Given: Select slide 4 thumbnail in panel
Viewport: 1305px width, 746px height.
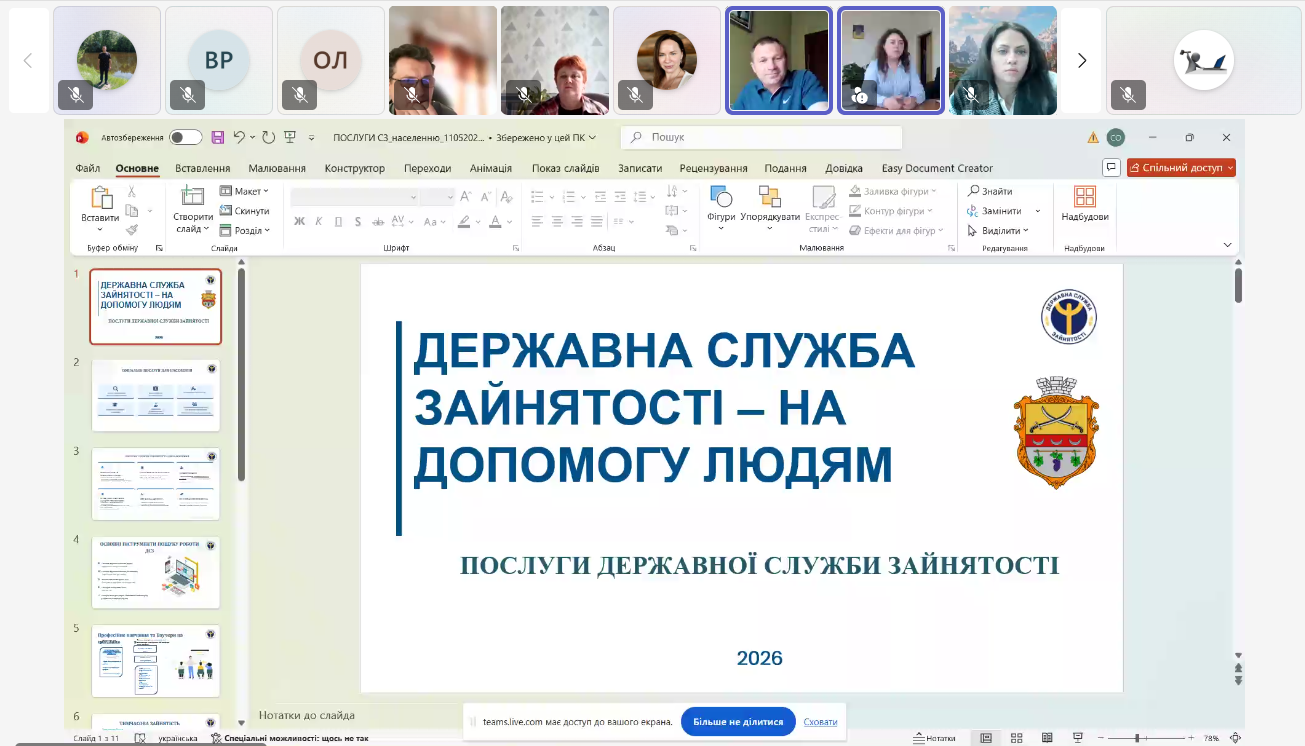Looking at the screenshot, I should [155, 573].
